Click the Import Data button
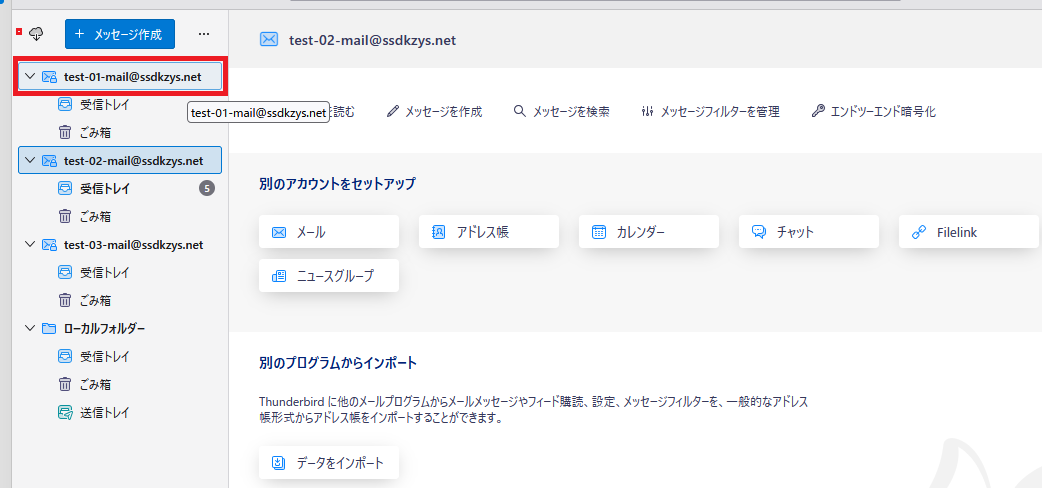1042x488 pixels. 328,463
